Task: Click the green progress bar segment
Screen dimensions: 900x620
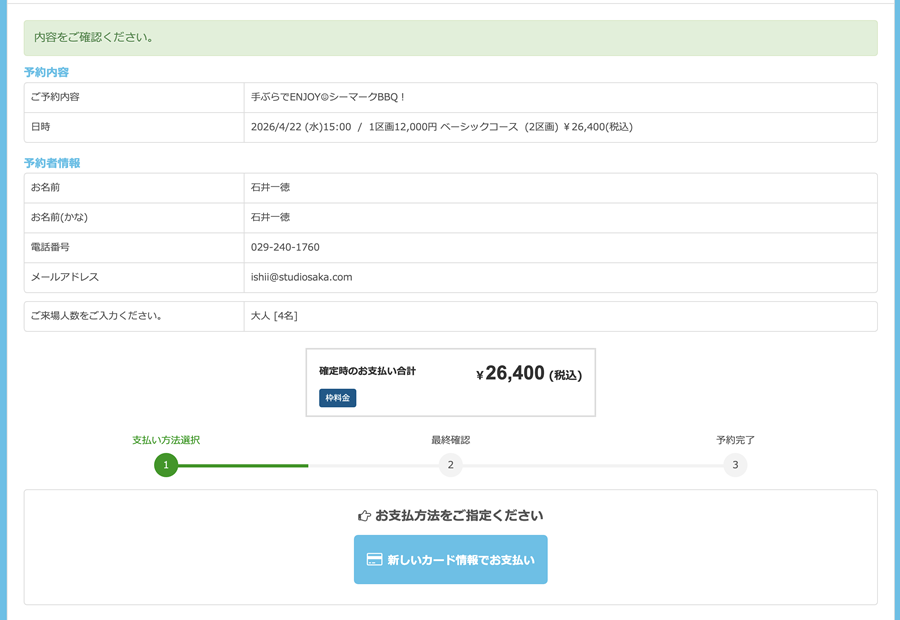Action: pyautogui.click(x=242, y=466)
